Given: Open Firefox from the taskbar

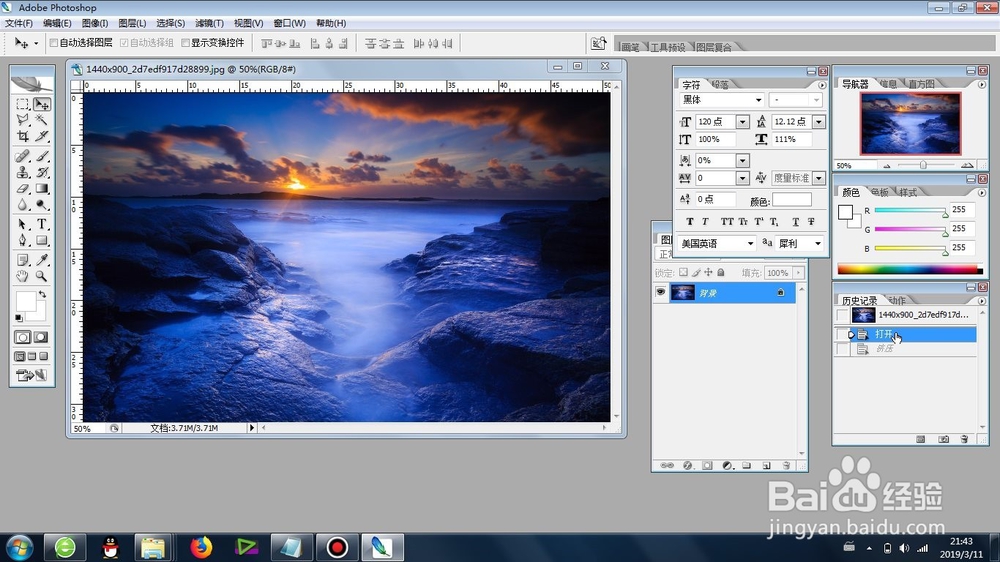Looking at the screenshot, I should [201, 547].
